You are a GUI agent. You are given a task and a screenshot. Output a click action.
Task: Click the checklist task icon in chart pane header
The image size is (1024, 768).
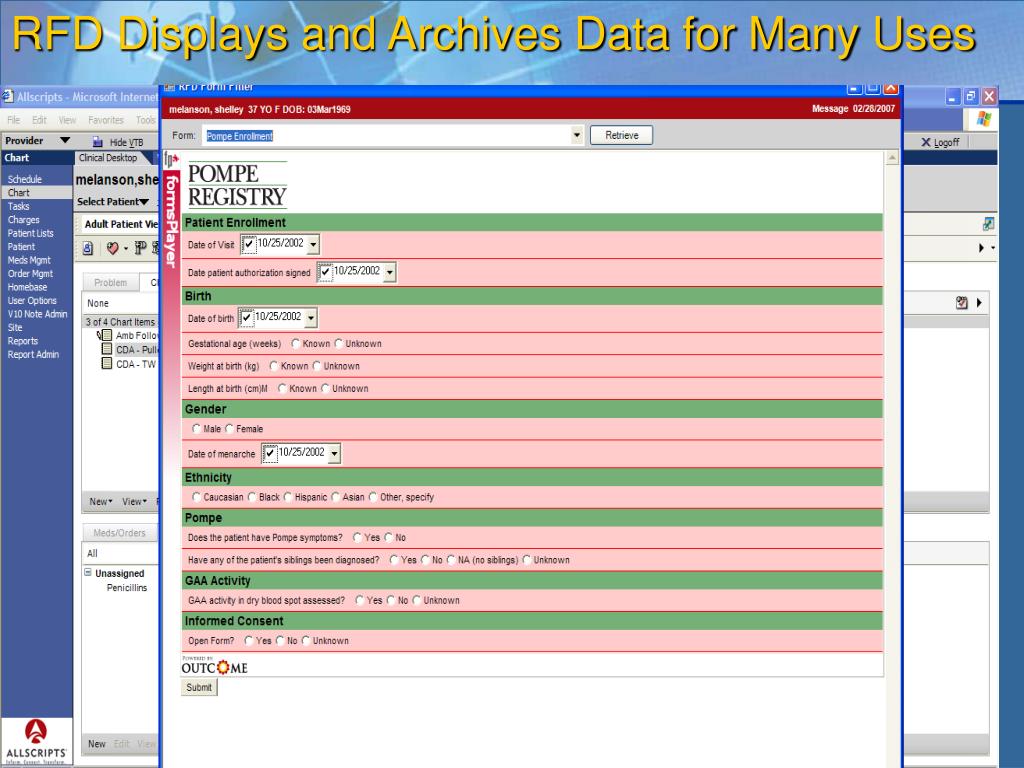coord(961,302)
